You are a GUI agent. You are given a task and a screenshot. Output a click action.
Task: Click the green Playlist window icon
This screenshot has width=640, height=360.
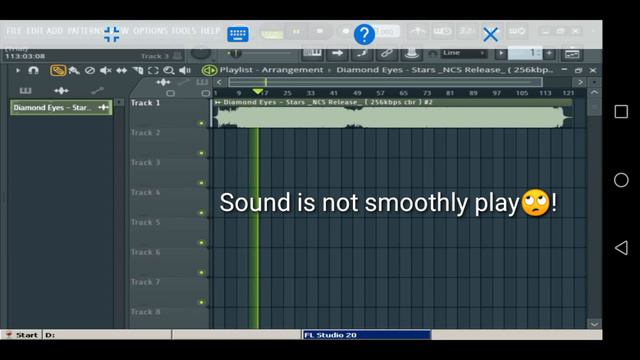pos(209,70)
